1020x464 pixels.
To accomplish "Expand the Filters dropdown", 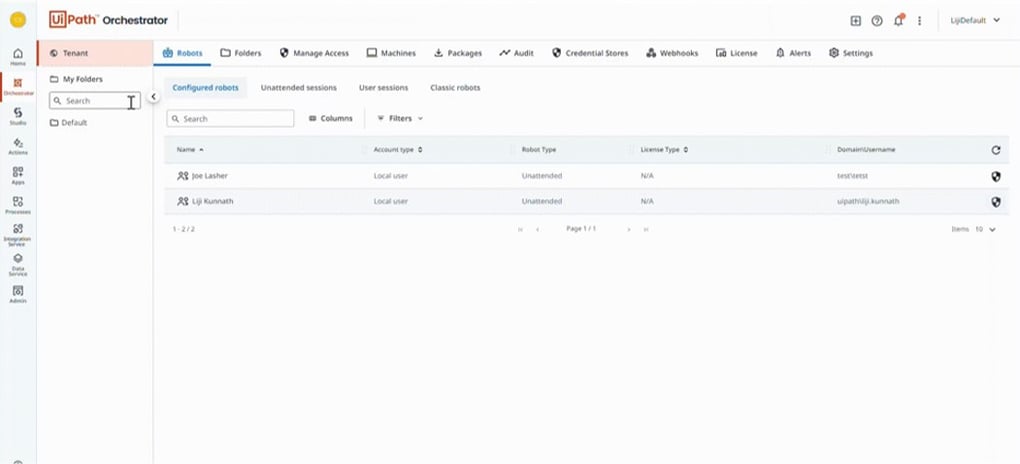I will click(x=400, y=118).
